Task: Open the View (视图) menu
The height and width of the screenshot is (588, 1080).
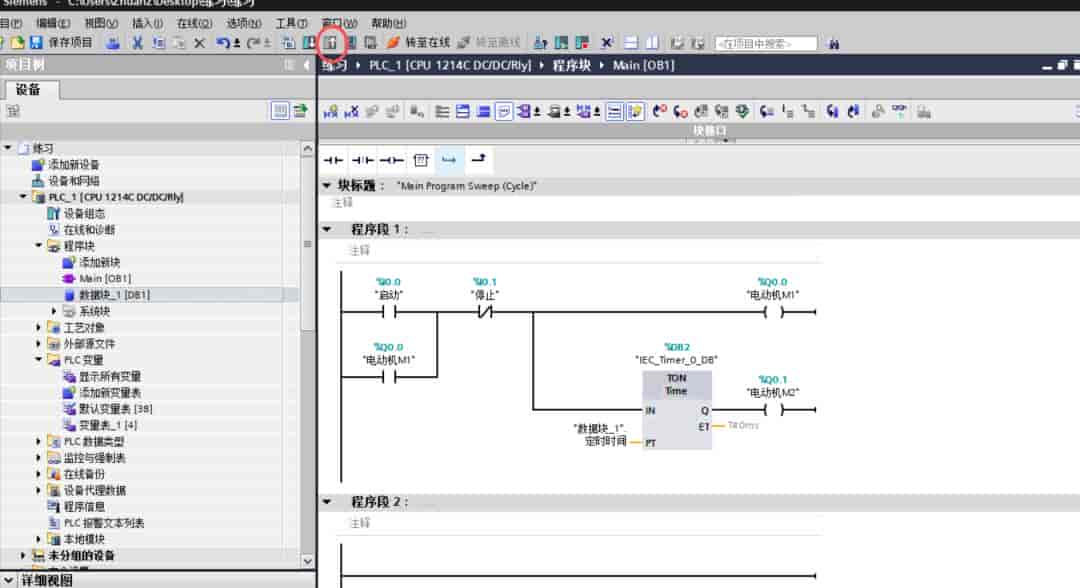Action: coord(101,23)
